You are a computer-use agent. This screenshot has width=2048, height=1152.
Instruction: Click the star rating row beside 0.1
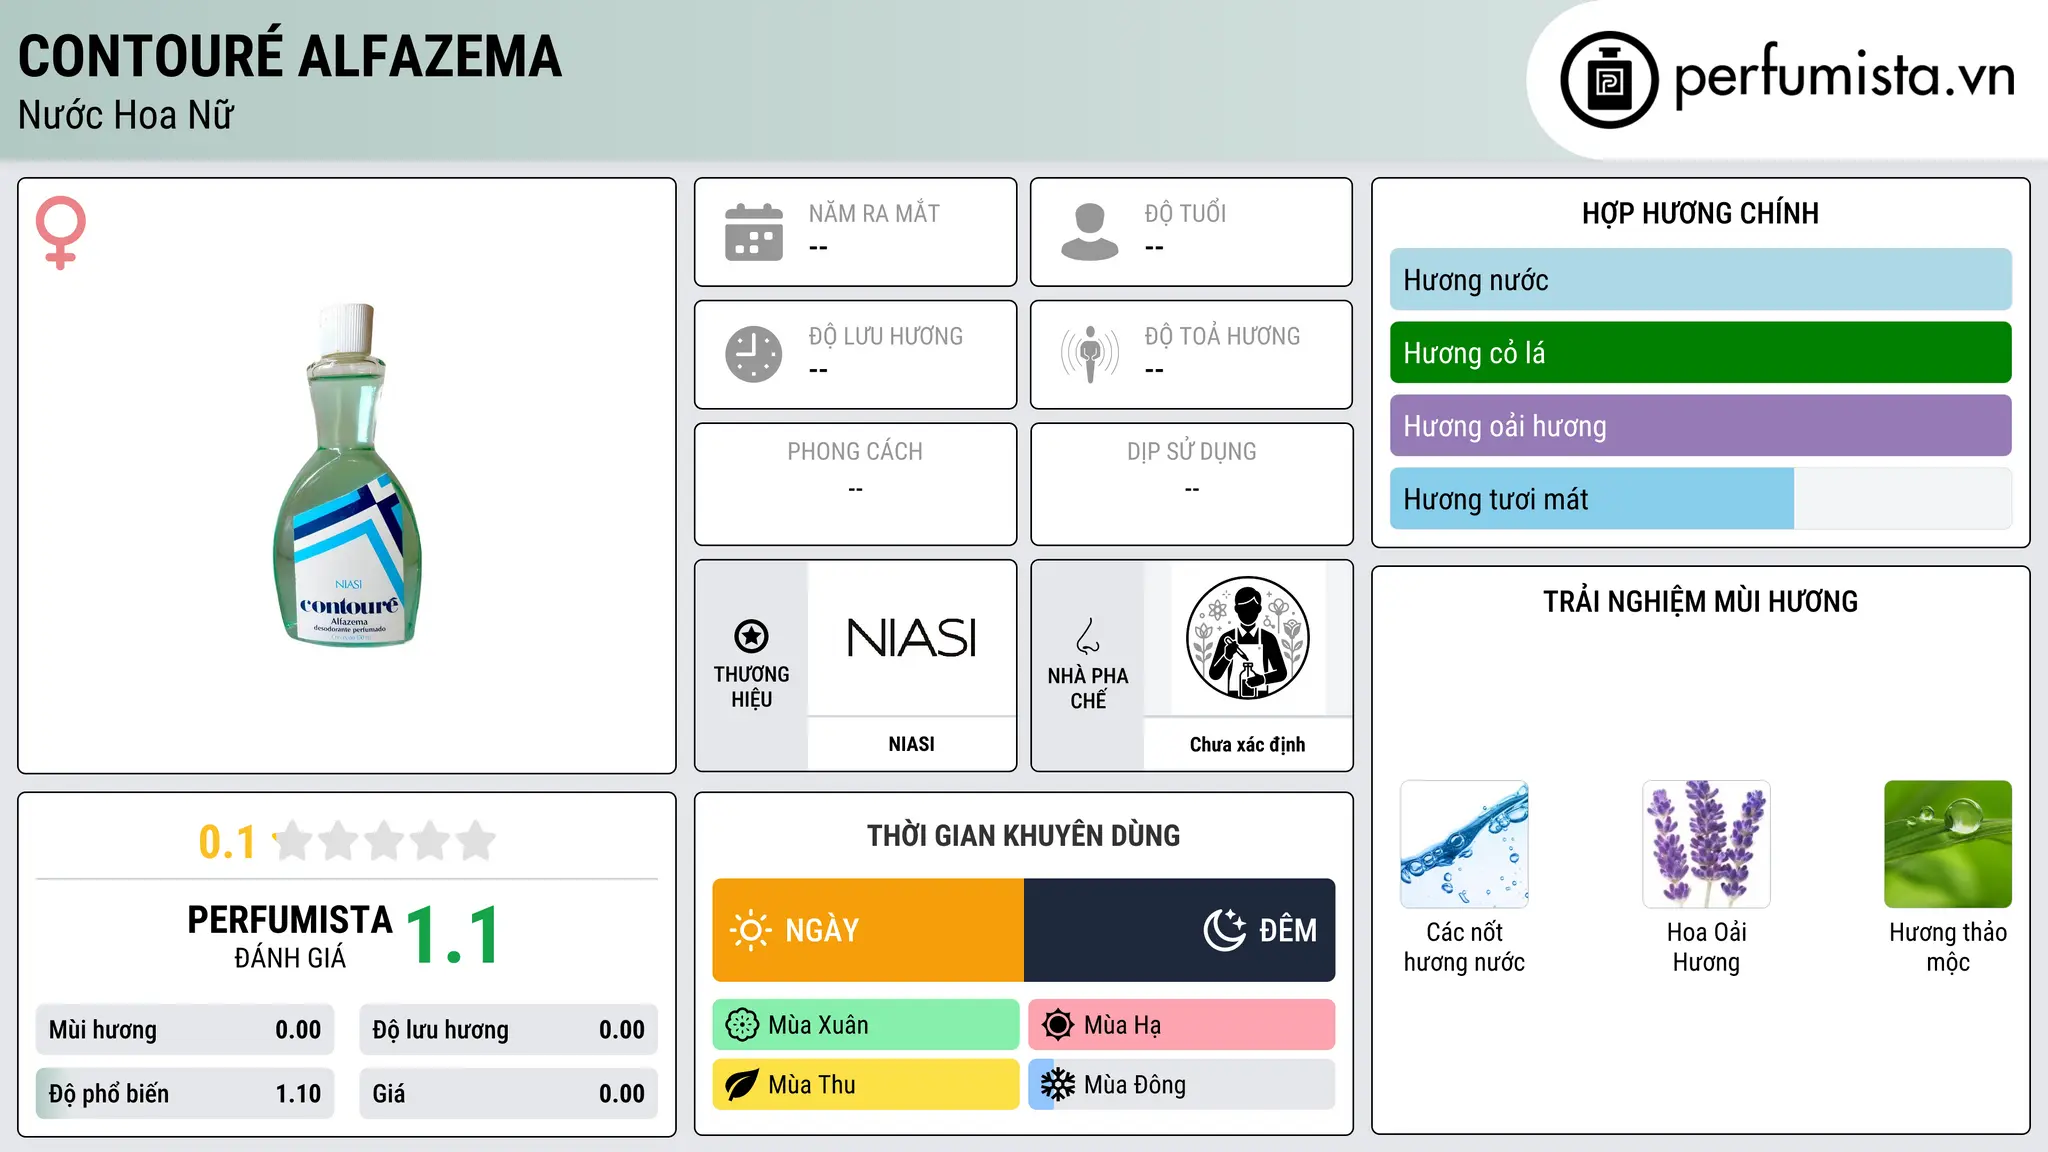click(x=385, y=841)
